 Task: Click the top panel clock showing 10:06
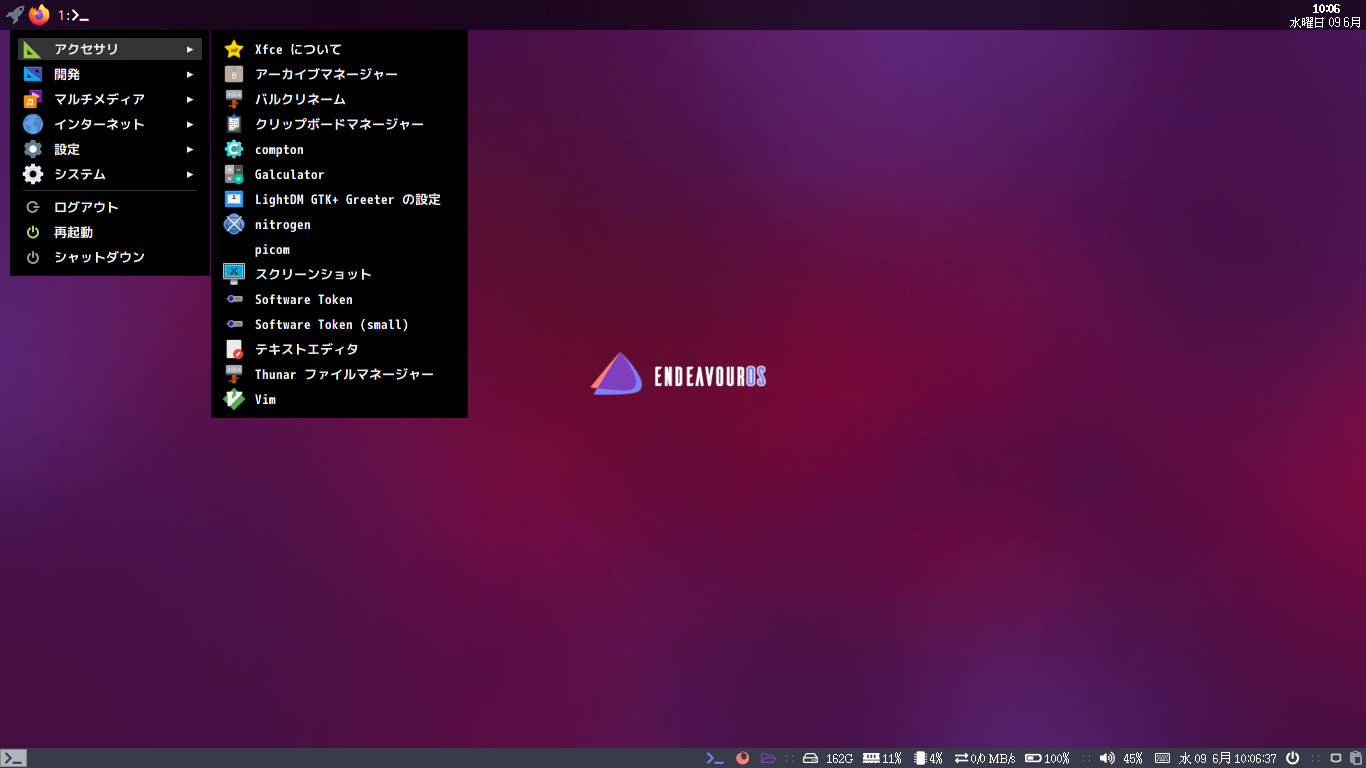click(x=1326, y=15)
